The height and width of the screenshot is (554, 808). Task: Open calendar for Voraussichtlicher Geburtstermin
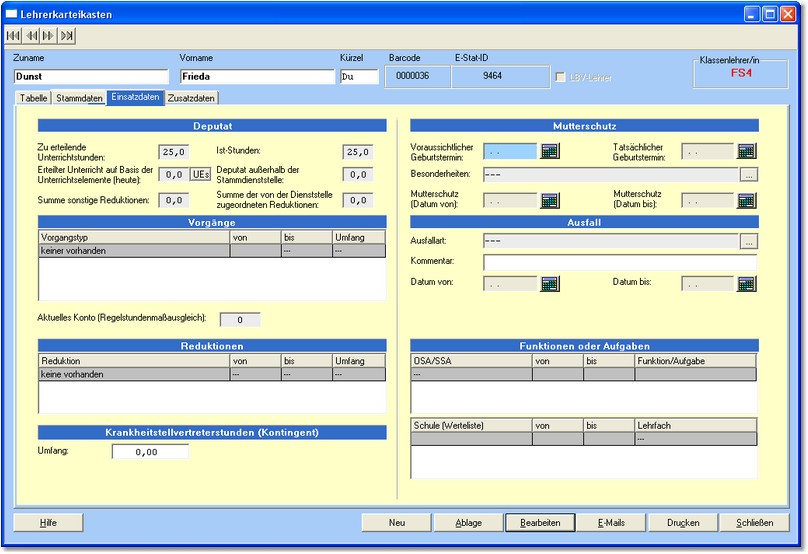pyautogui.click(x=550, y=151)
